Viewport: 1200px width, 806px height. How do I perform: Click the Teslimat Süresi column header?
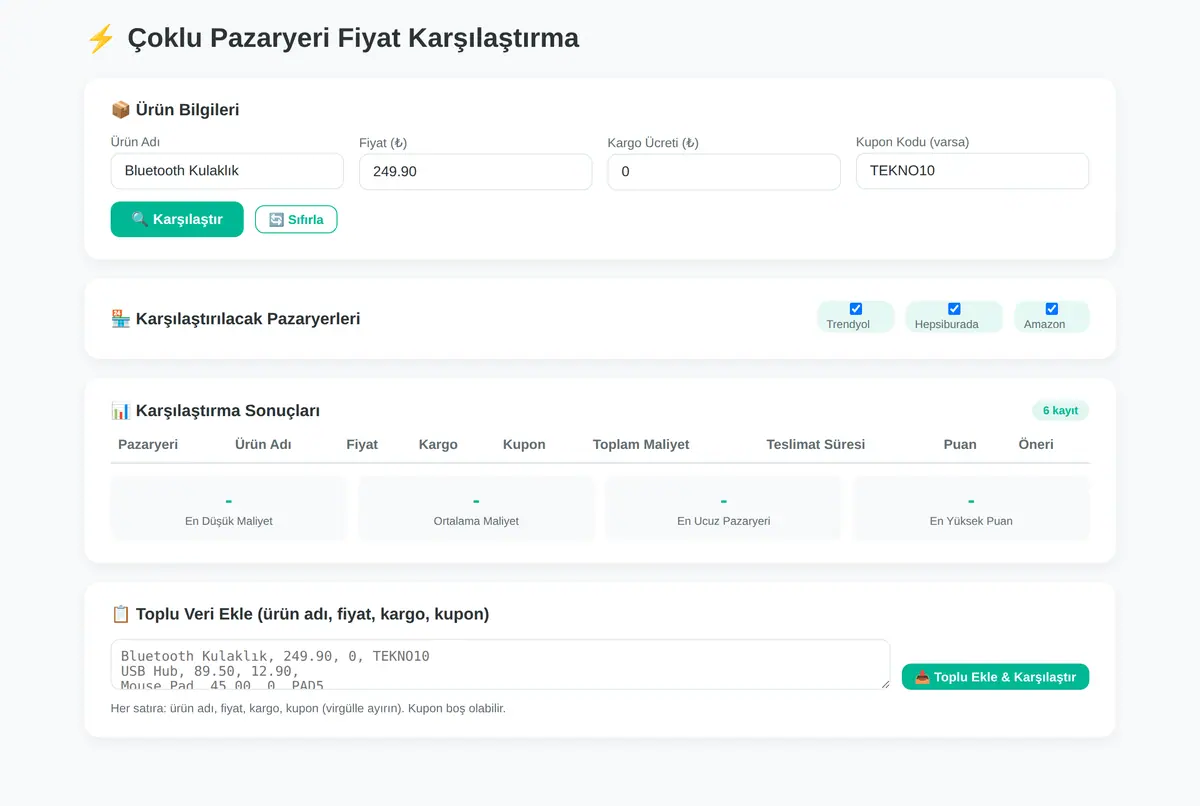pyautogui.click(x=816, y=444)
